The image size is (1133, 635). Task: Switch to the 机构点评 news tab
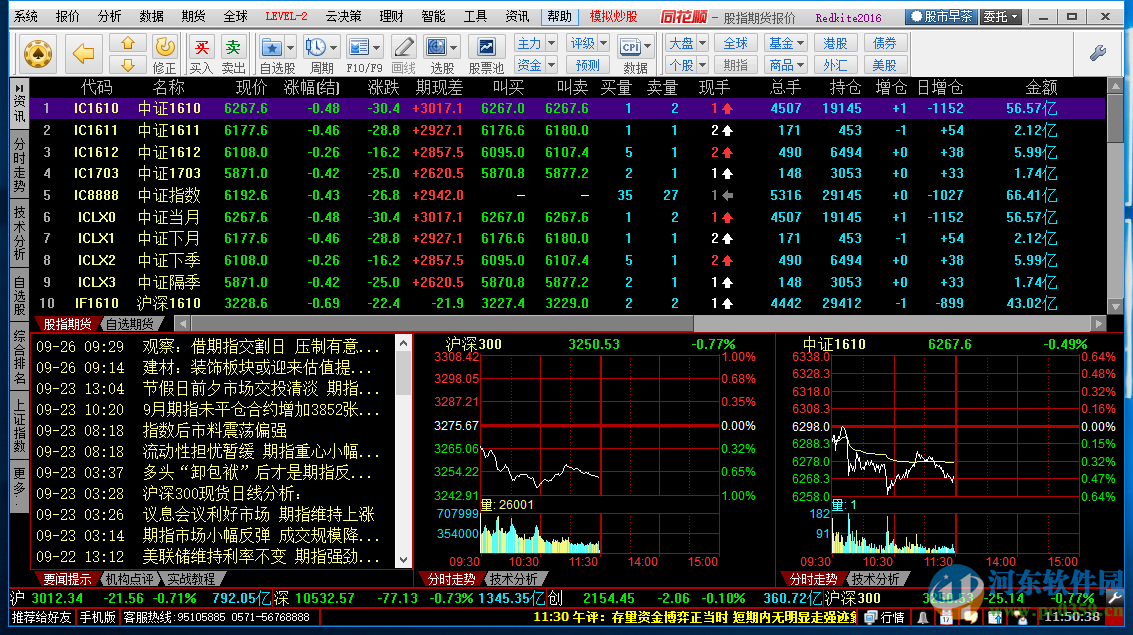(128, 579)
